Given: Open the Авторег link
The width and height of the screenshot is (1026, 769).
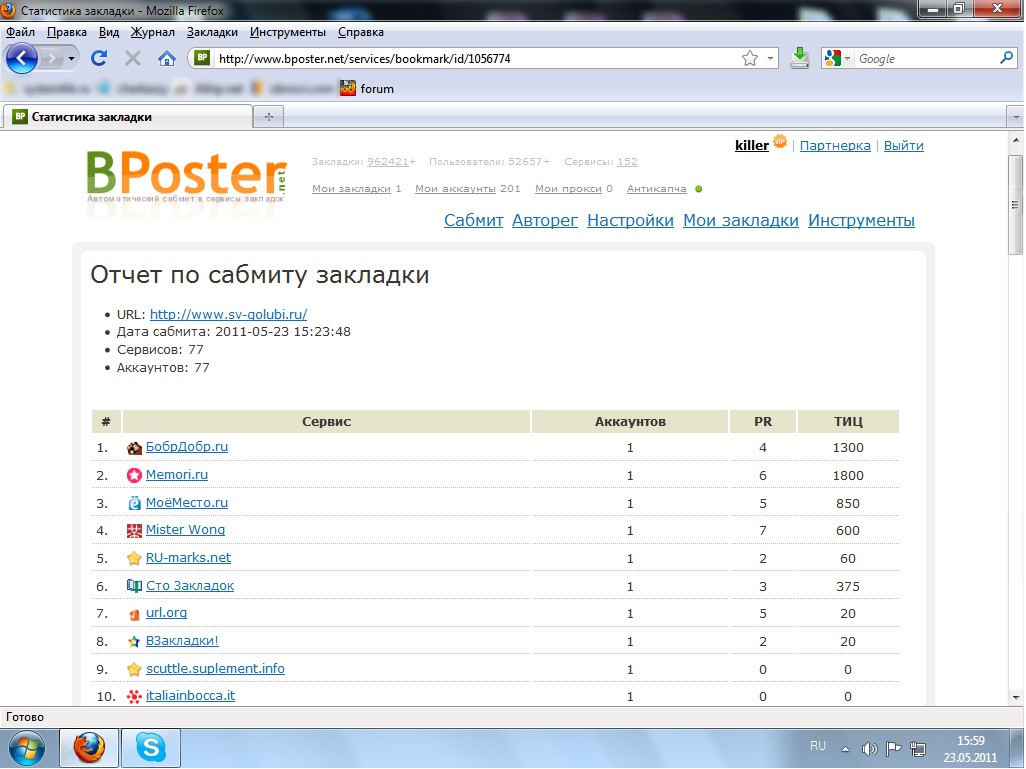Looking at the screenshot, I should (x=545, y=221).
